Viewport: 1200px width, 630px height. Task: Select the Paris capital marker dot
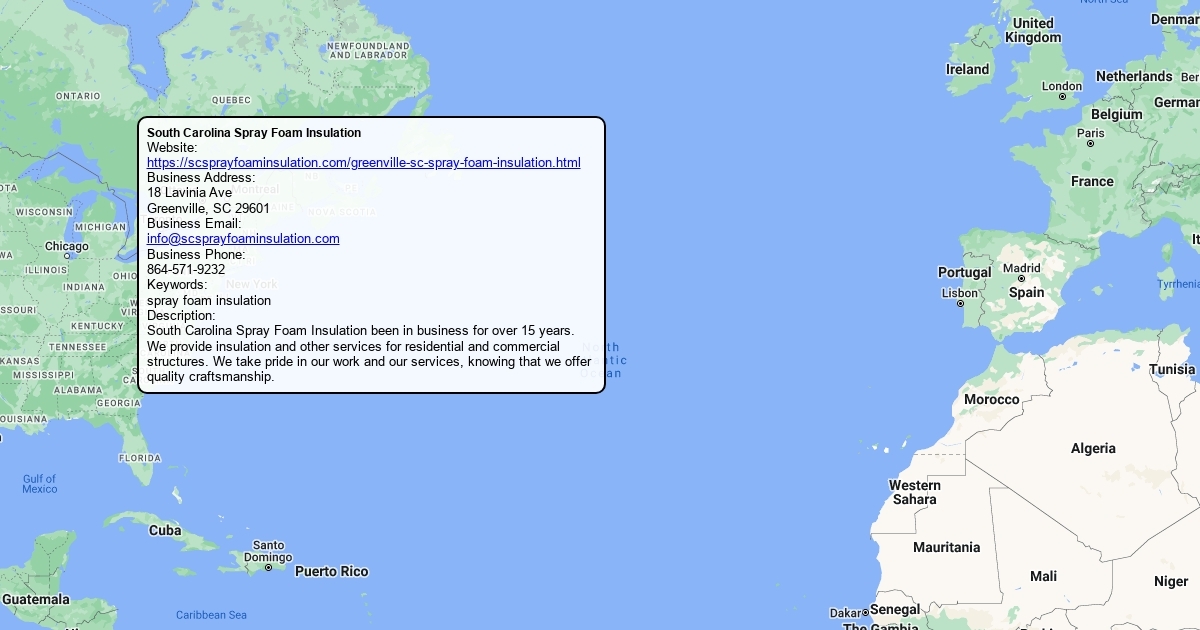point(1090,144)
